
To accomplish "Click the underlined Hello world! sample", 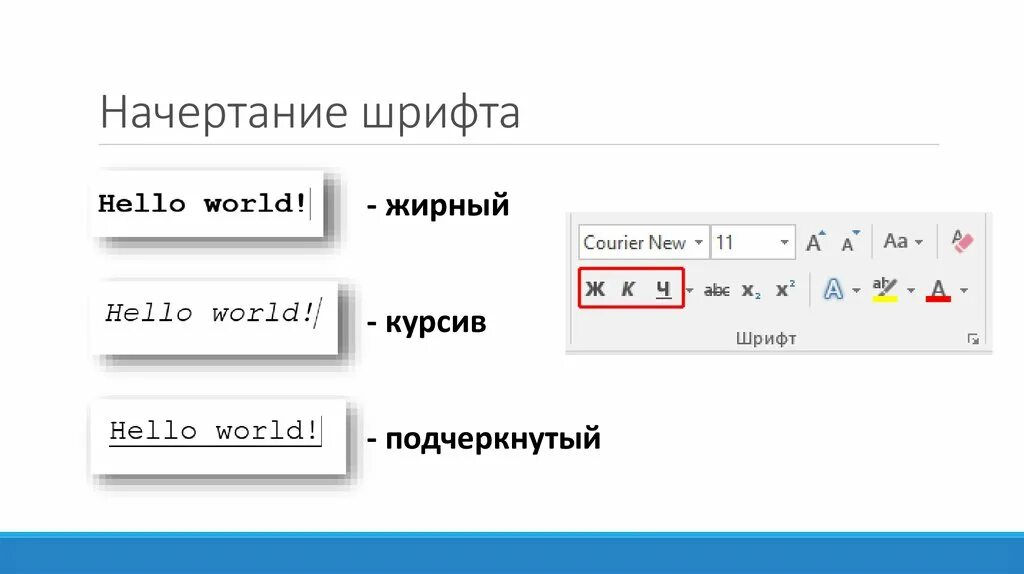I will pyautogui.click(x=215, y=431).
